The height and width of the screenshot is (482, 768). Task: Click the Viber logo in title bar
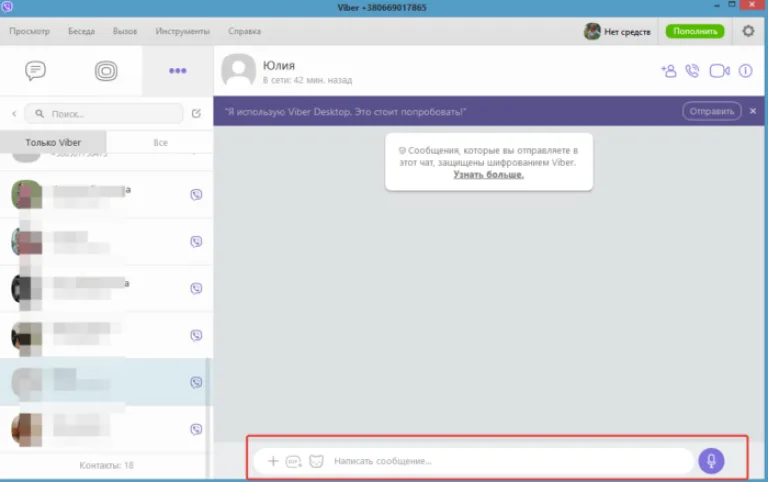[7, 6]
